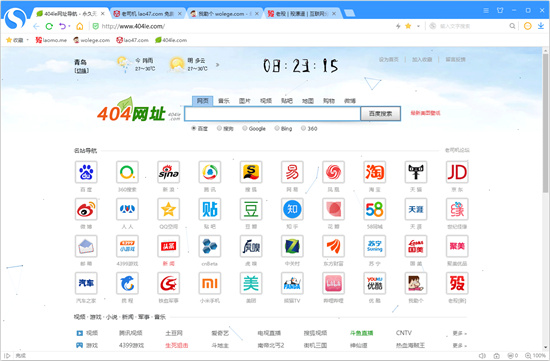Screen dimensions: 550x361
Task: Select the Bing search engine radio button
Action: pos(277,128)
